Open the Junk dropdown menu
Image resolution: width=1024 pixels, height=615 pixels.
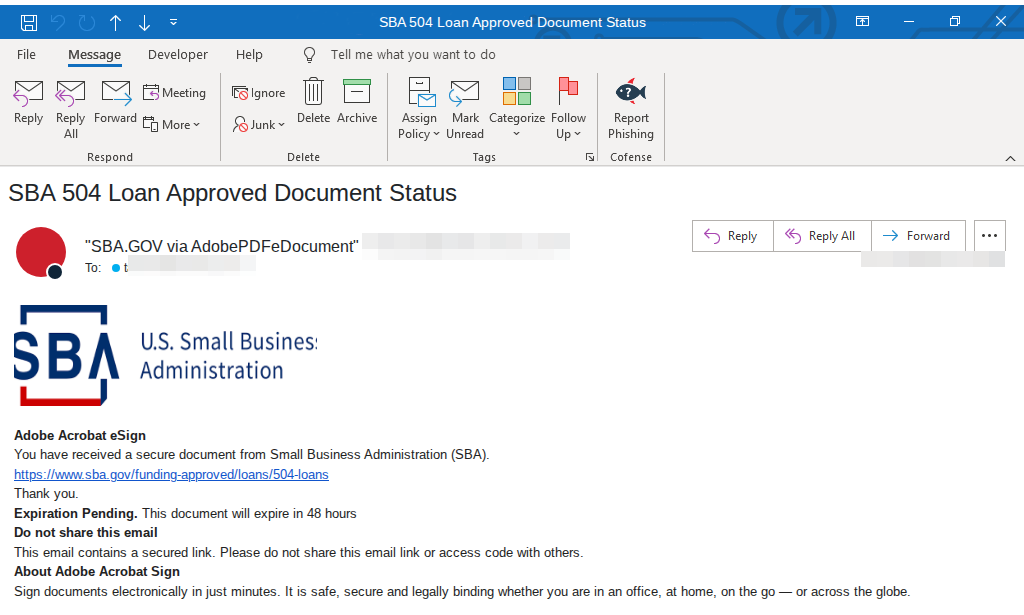(x=259, y=124)
